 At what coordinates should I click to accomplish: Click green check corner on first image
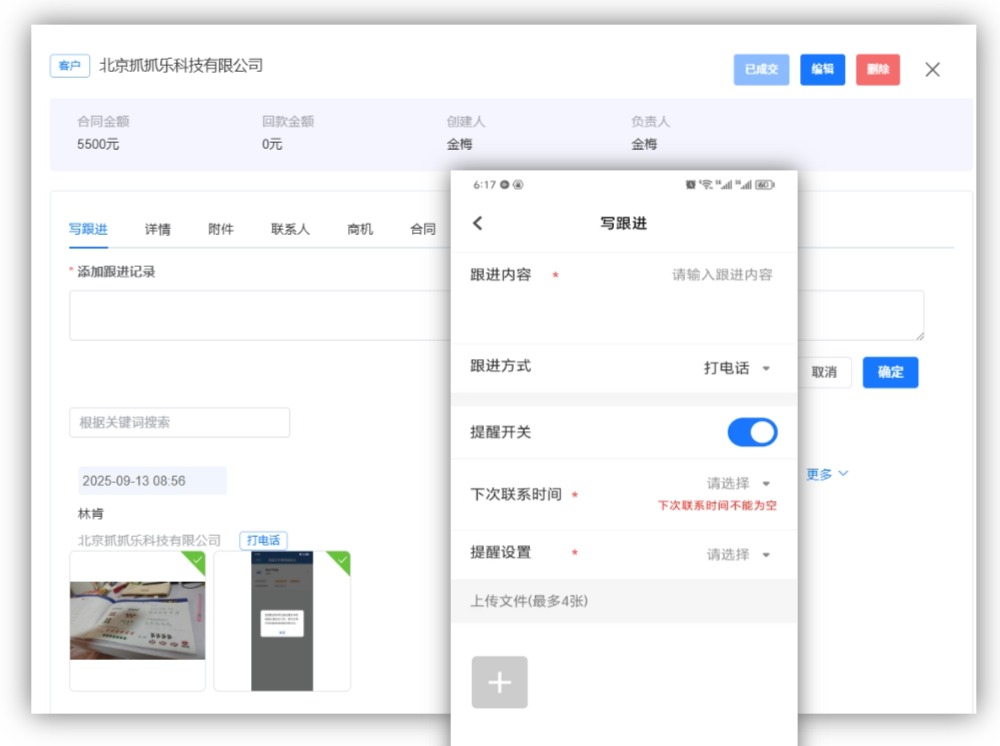click(x=195, y=561)
